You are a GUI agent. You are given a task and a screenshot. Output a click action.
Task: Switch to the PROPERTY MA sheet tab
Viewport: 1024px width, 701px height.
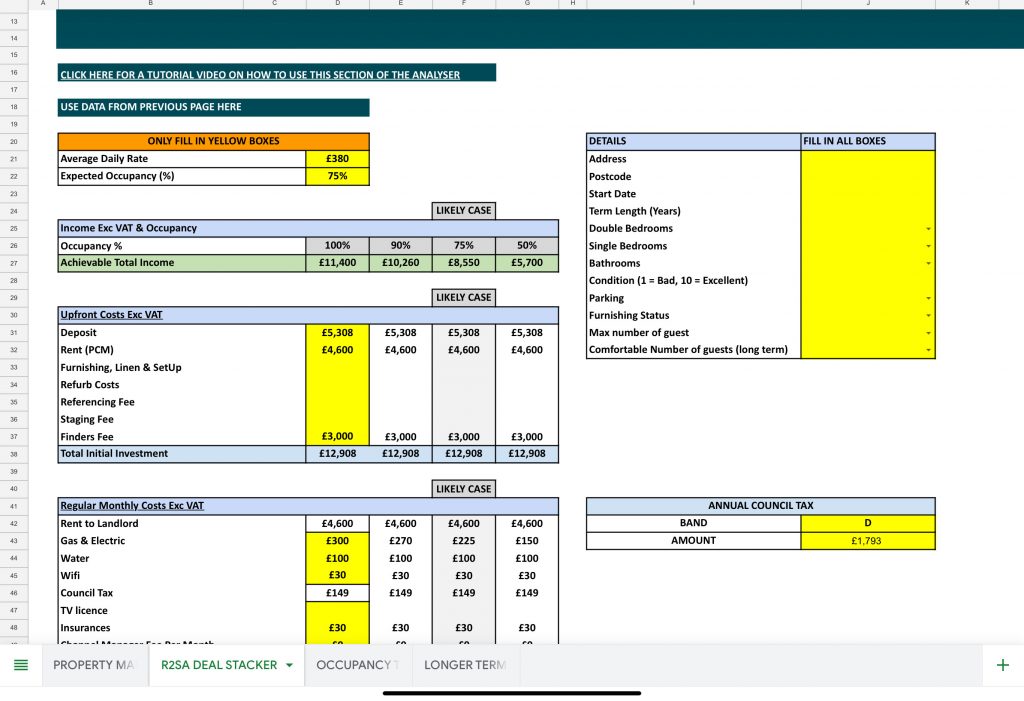coord(93,665)
